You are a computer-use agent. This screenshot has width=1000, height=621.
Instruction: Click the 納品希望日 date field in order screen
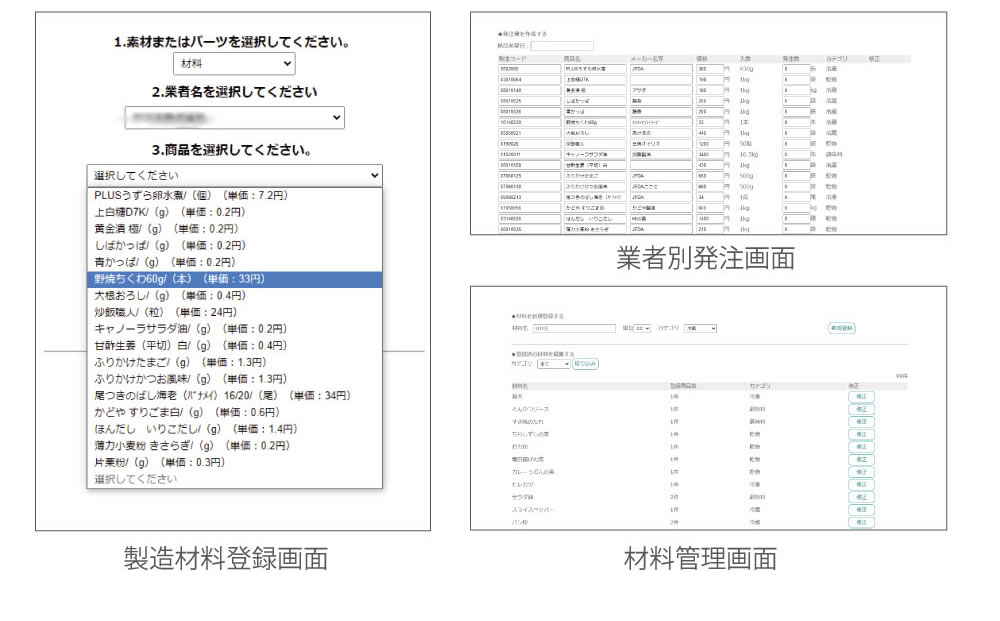coord(561,46)
